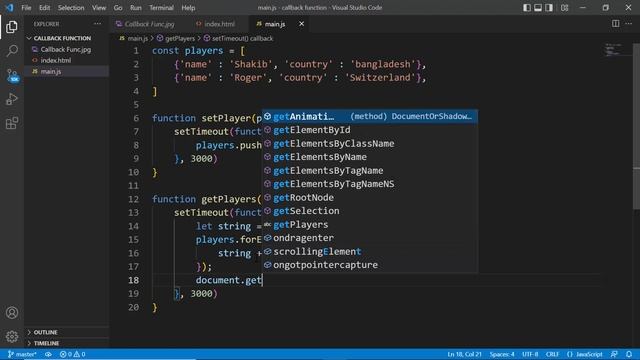Open errors and warnings status indicator
This screenshot has height=360, width=640.
point(73,354)
